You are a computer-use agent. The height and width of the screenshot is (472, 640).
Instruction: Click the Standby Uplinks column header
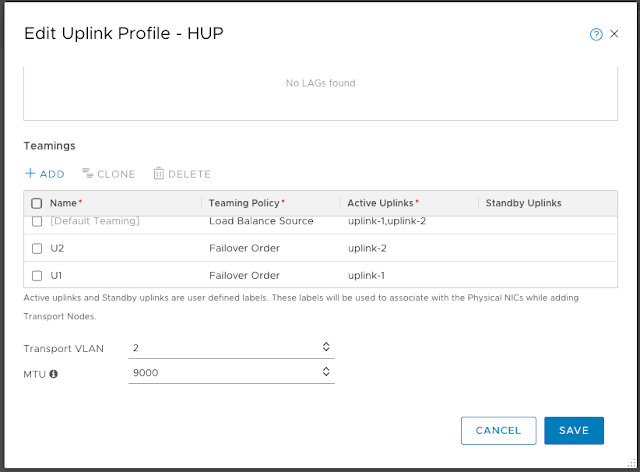click(523, 203)
